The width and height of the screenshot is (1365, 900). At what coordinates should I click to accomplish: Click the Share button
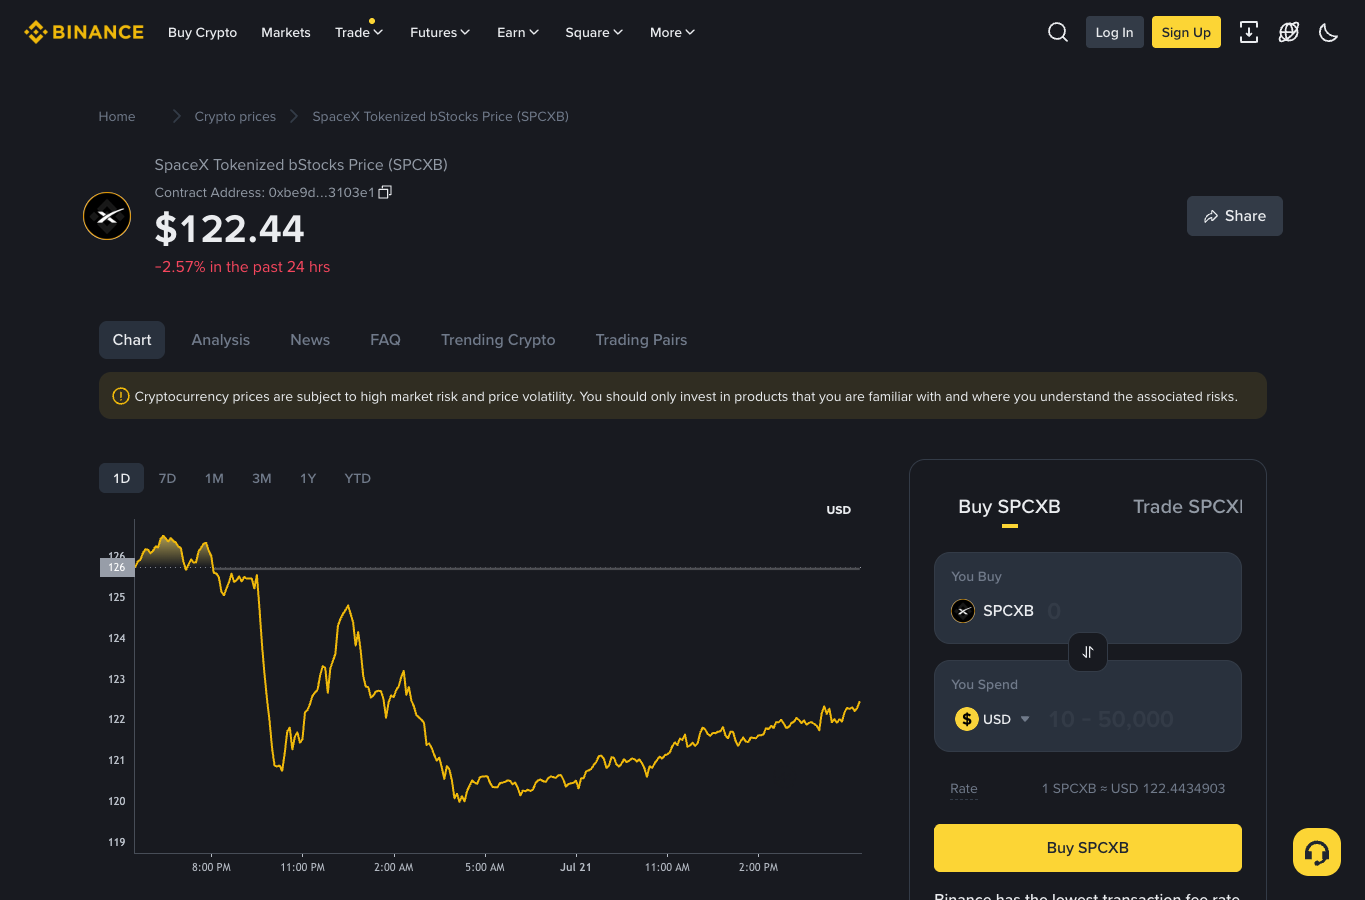click(1235, 216)
